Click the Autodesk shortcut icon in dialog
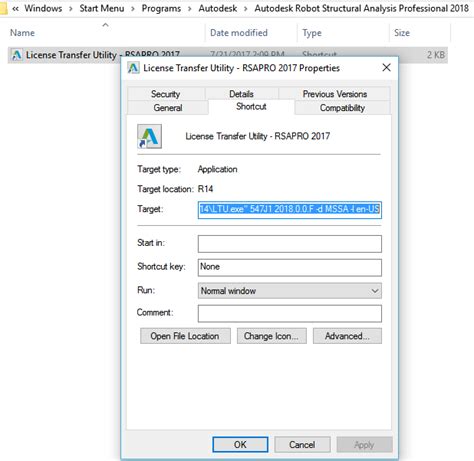474x461 pixels. (x=149, y=136)
